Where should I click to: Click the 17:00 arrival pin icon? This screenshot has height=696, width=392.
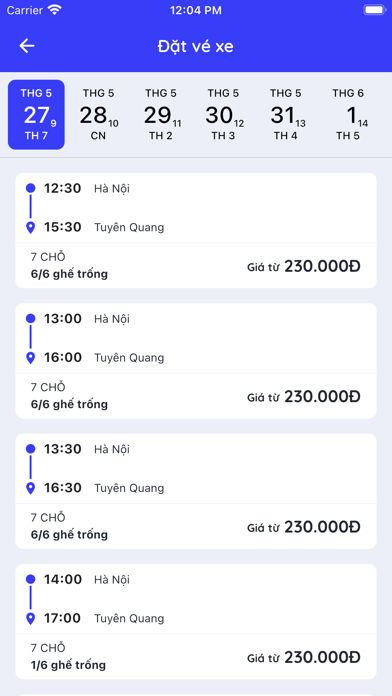pyautogui.click(x=31, y=618)
